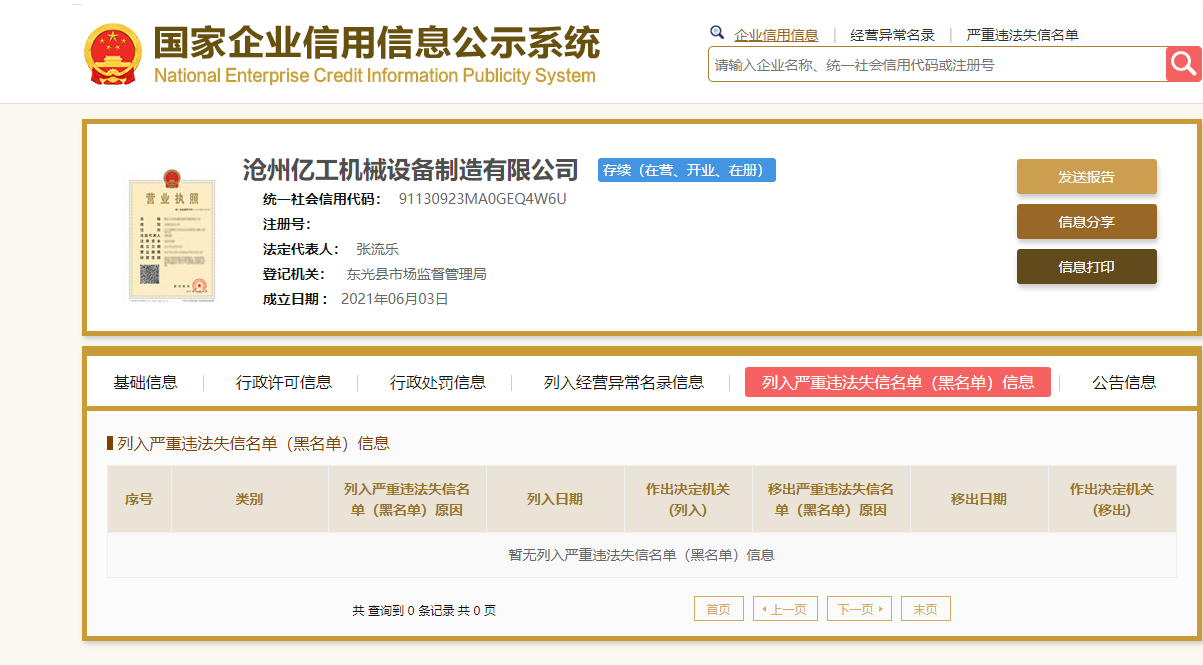Go to 下一页 next page
Viewport: 1203px width, 665px height.
tap(859, 609)
